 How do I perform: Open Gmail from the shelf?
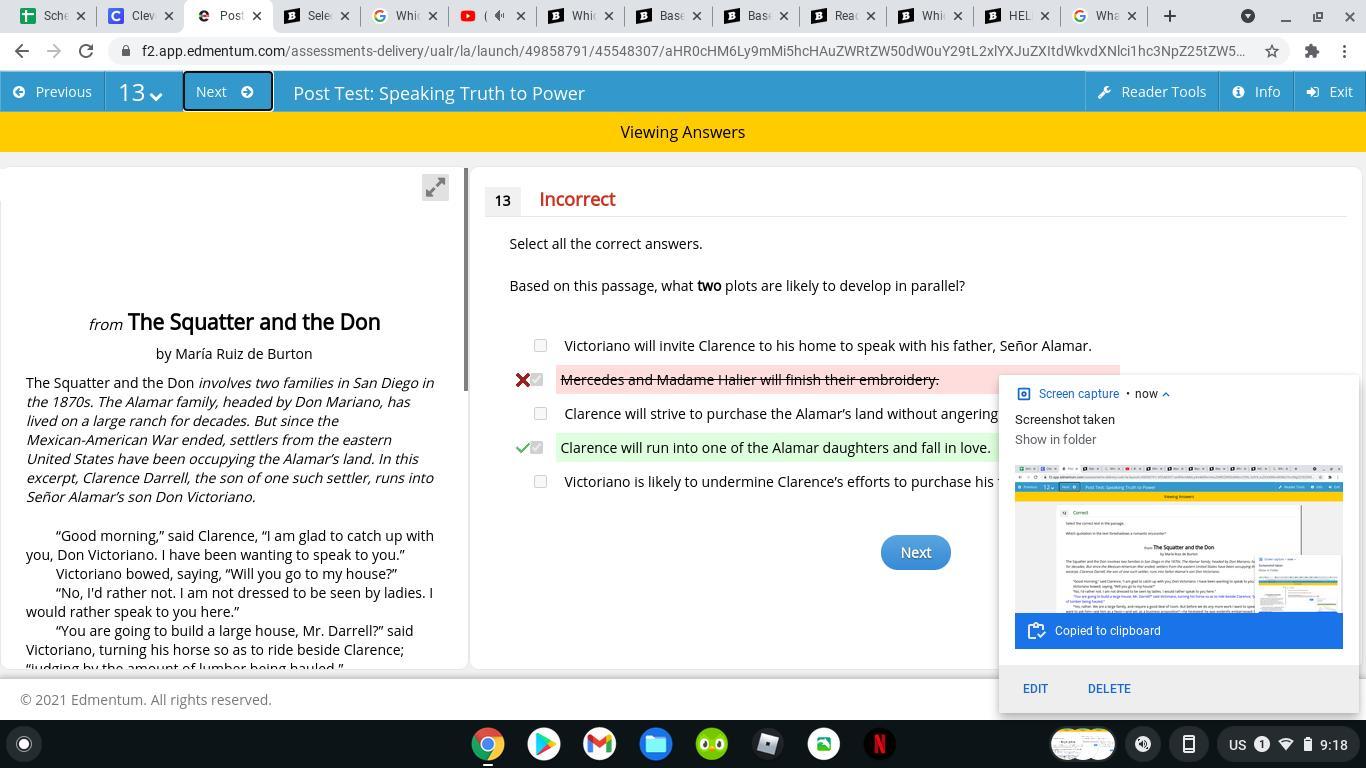point(600,744)
